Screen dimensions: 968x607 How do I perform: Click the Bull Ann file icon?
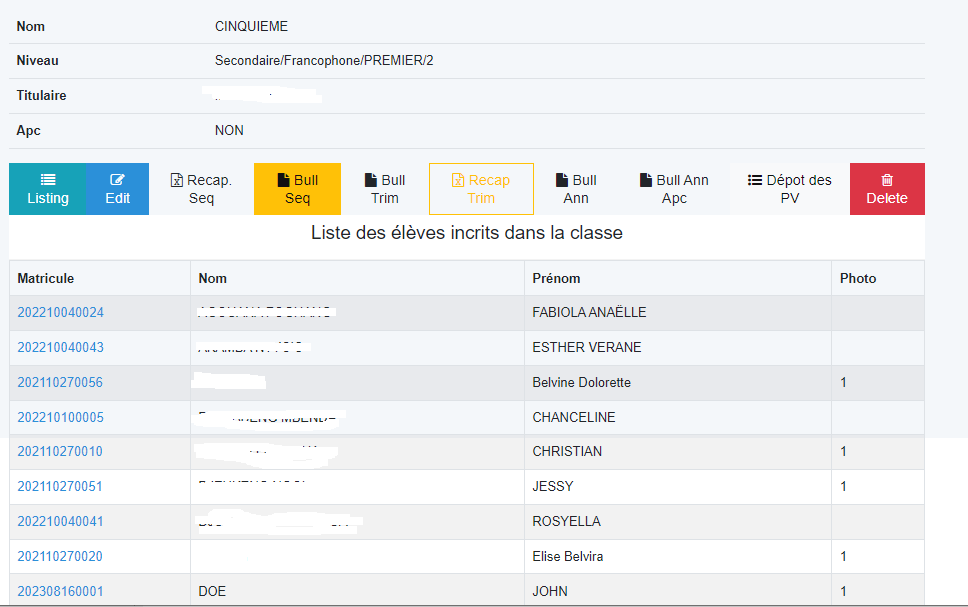tap(562, 180)
